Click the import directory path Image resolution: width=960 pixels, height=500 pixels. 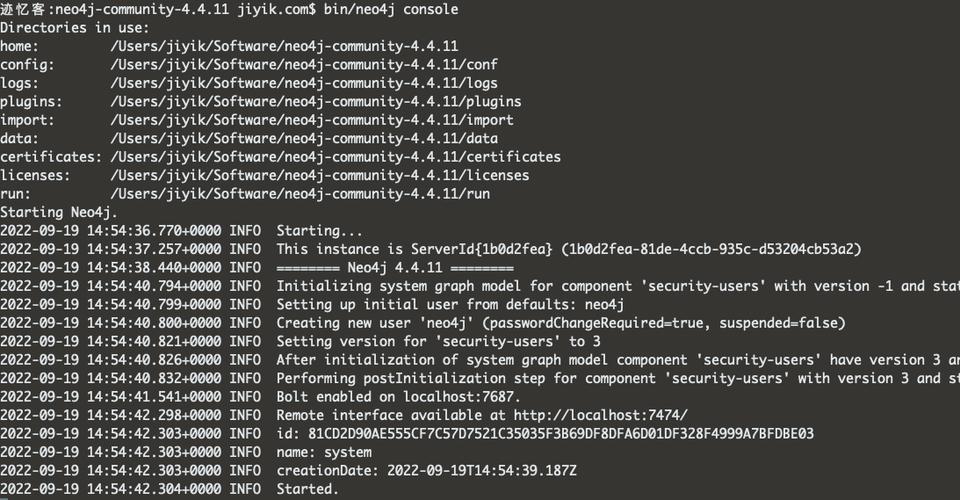312,120
